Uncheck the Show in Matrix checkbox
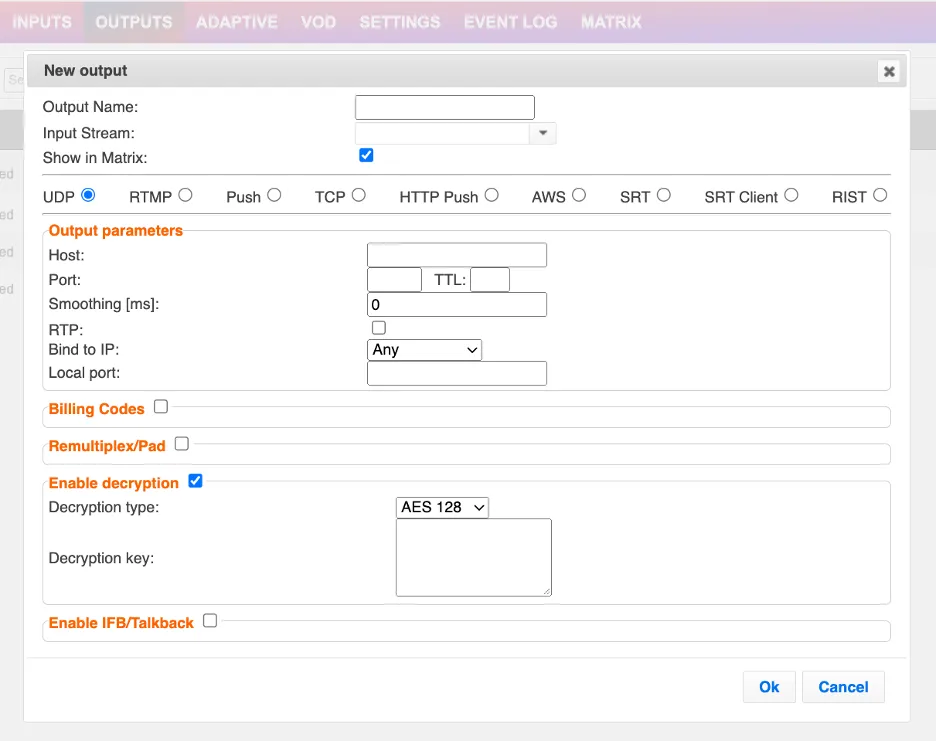This screenshot has height=742, width=936. pyautogui.click(x=367, y=155)
